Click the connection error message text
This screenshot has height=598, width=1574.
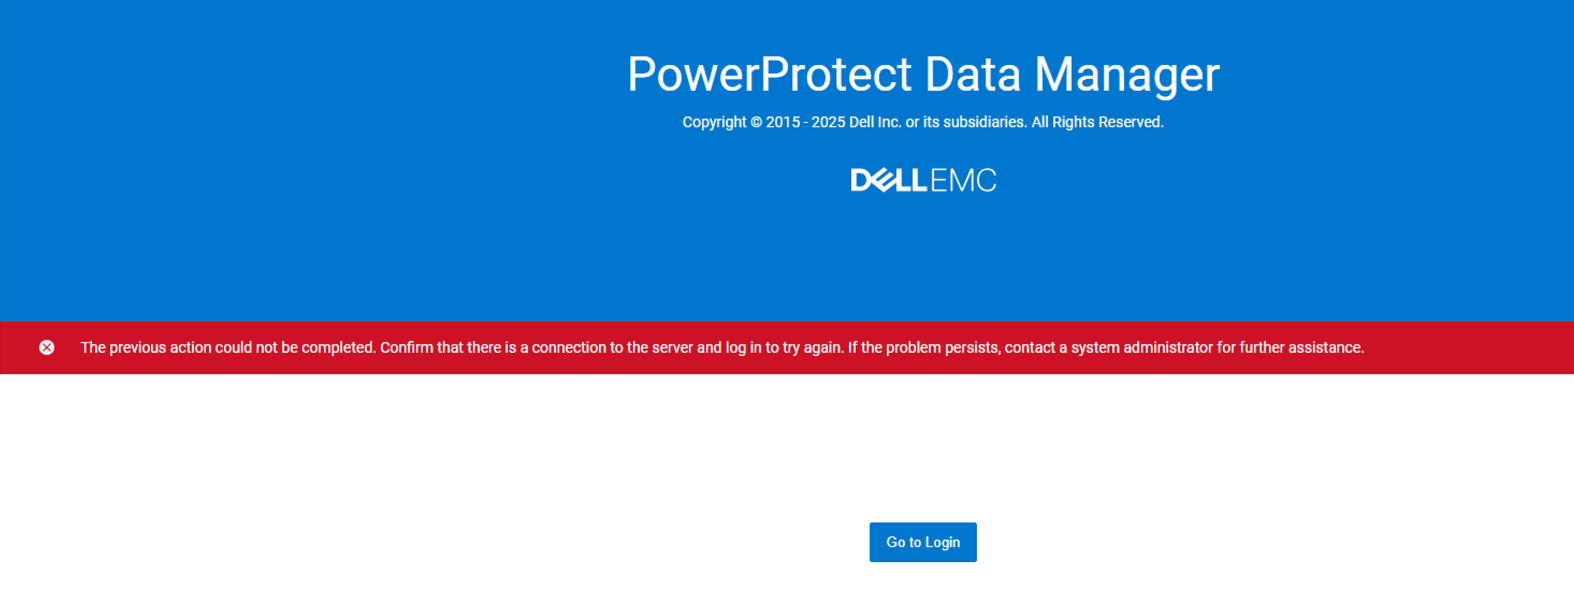pos(722,347)
